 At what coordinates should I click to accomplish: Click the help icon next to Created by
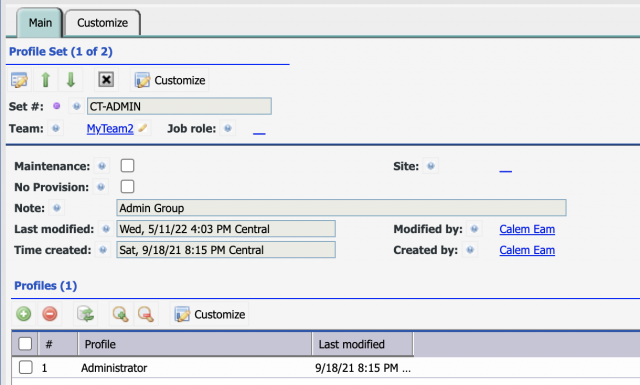click(470, 249)
